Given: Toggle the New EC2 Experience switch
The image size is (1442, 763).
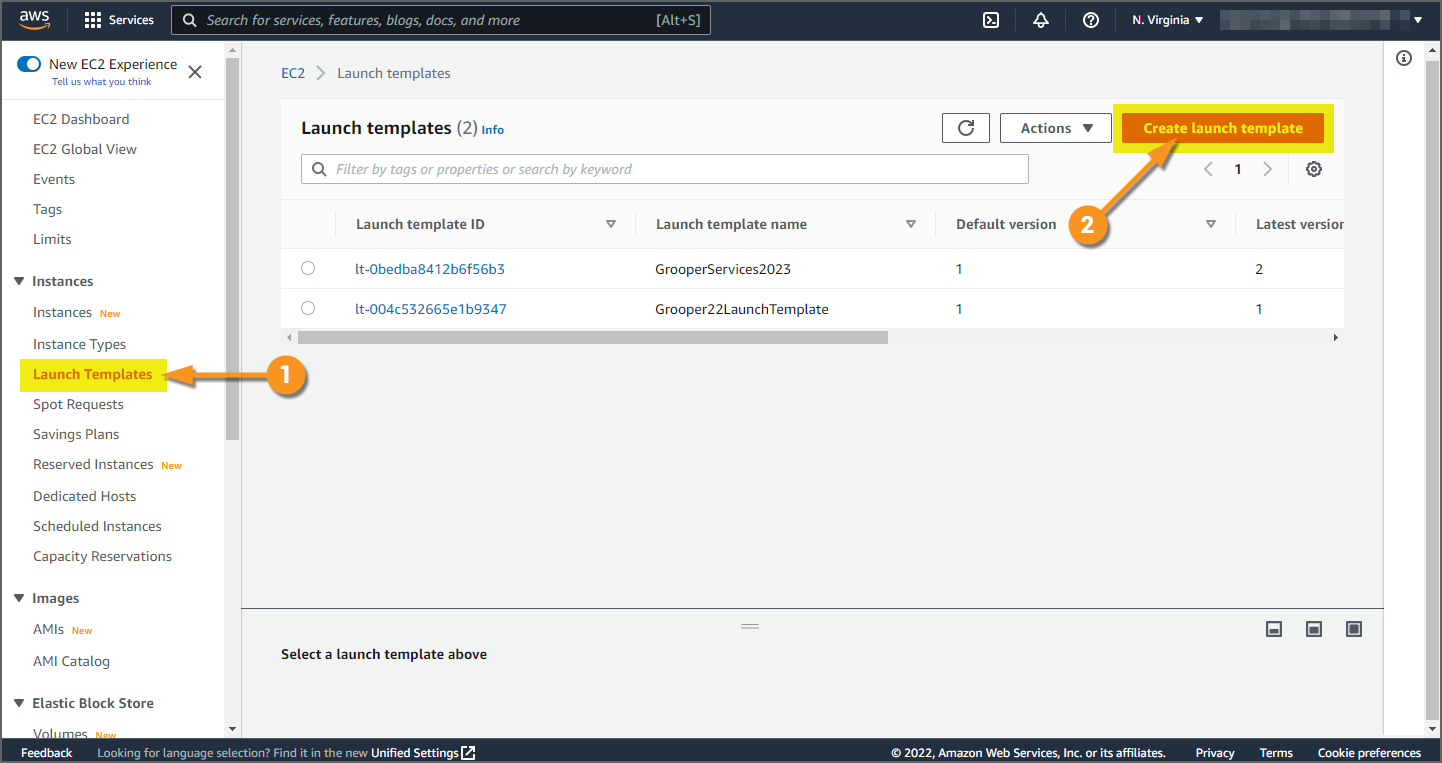Looking at the screenshot, I should (29, 64).
